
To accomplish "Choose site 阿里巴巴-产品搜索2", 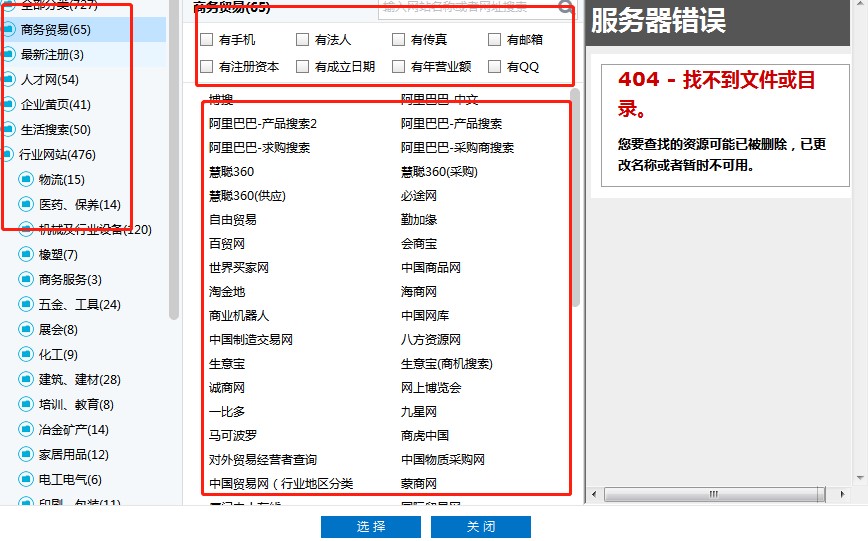I will click(262, 123).
